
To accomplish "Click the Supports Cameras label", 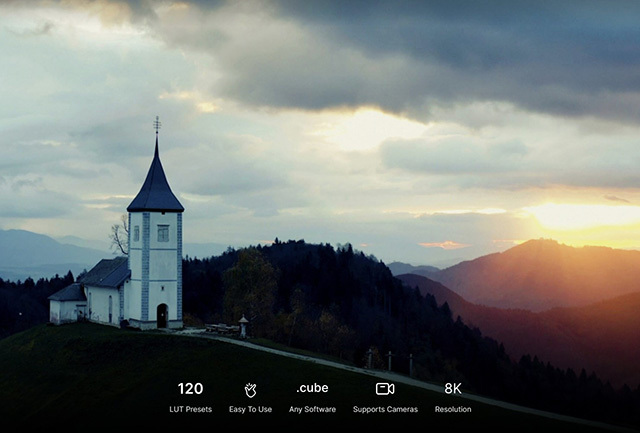I will [385, 409].
